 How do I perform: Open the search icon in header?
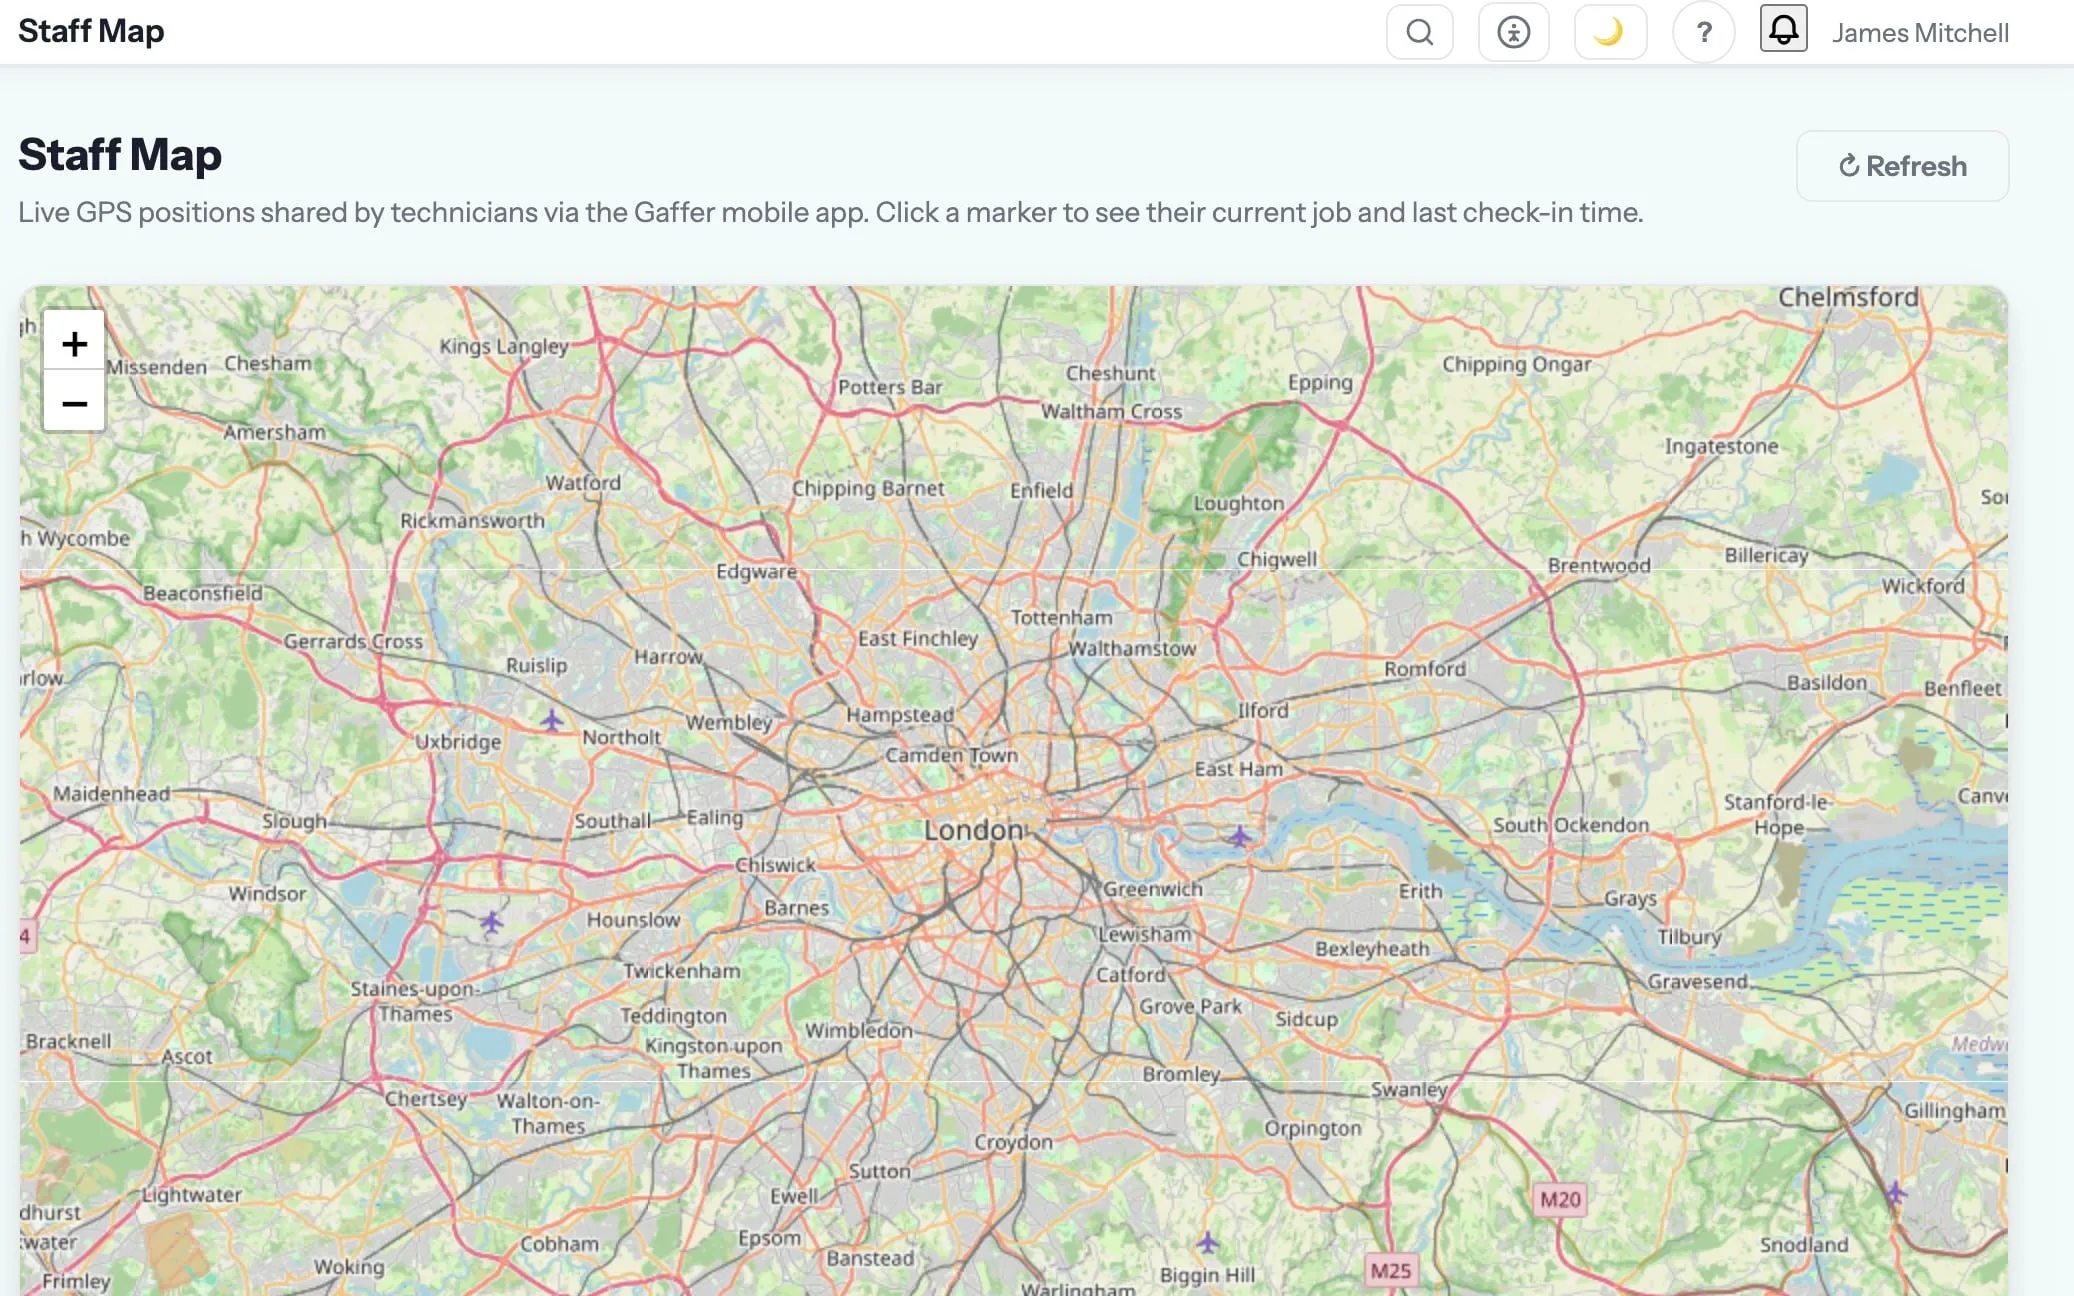coord(1419,32)
